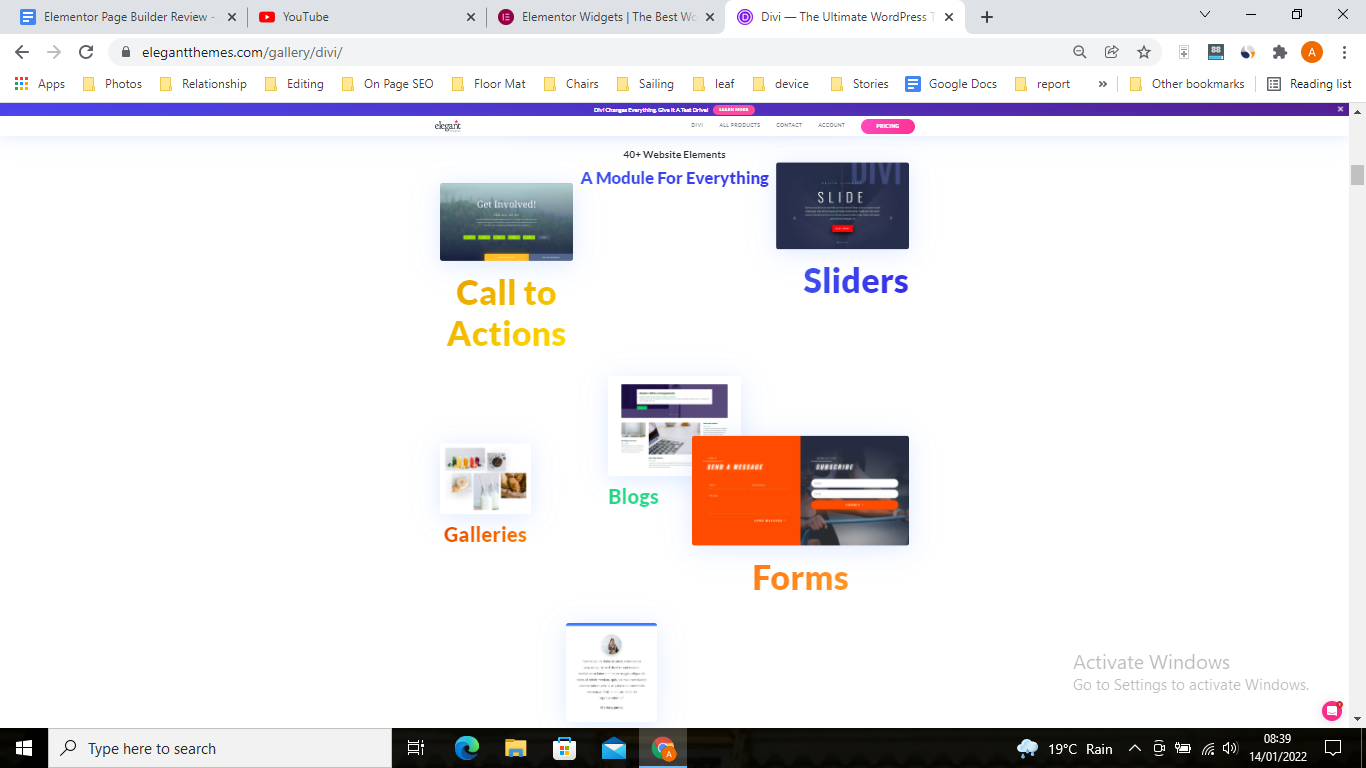This screenshot has height=768, width=1366.
Task: Reload the current page
Action: point(86,52)
